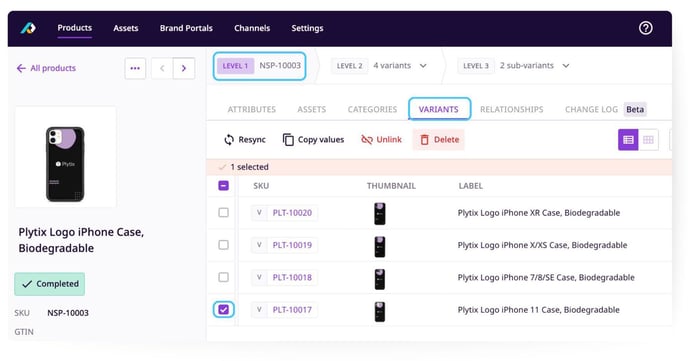Click the Resync button
This screenshot has width=688, height=361.
point(245,139)
